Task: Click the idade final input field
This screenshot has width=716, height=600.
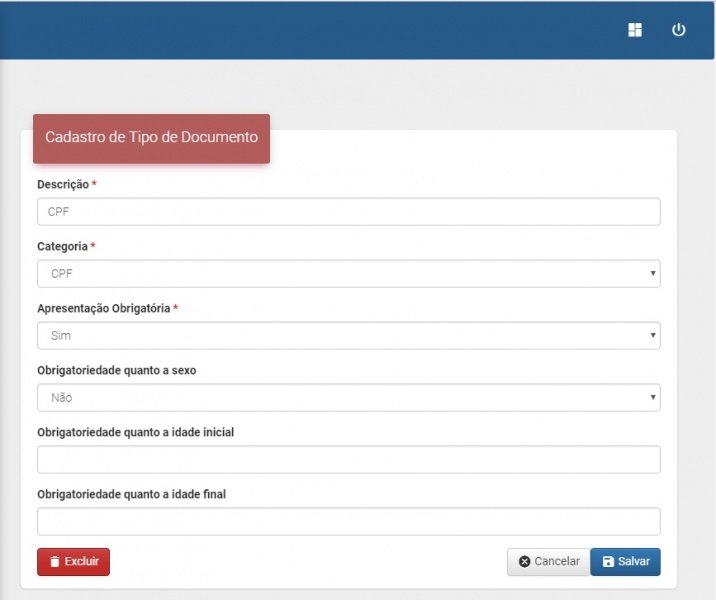Action: [x=348, y=521]
